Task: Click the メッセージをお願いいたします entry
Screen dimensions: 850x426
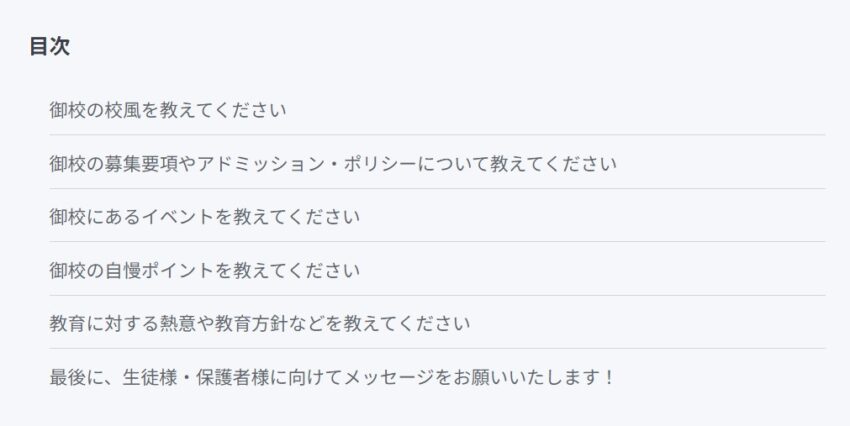Action: (x=332, y=377)
